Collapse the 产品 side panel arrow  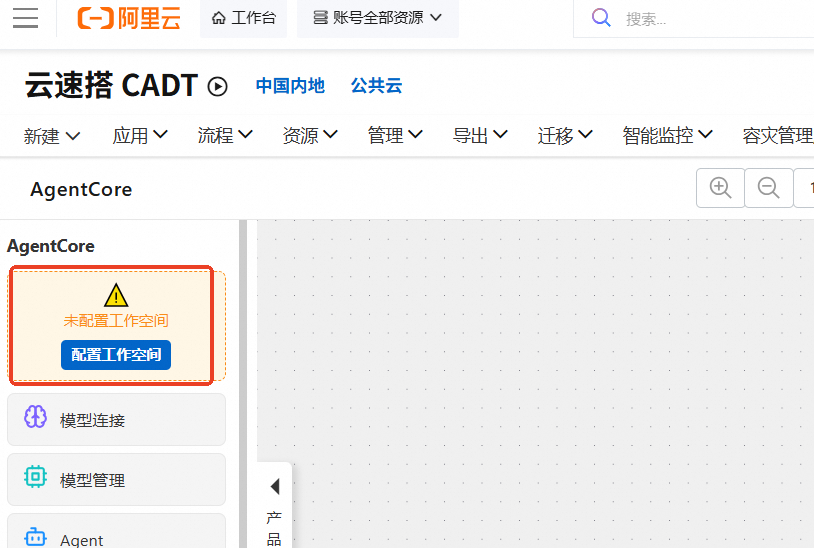click(275, 486)
